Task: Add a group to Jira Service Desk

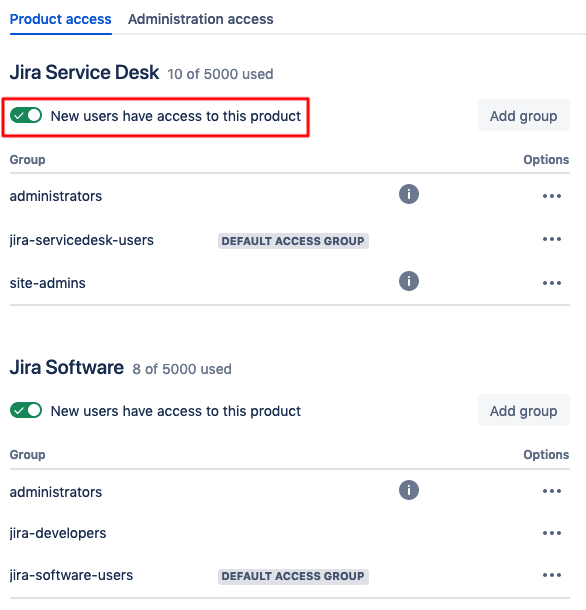Action: [x=523, y=116]
